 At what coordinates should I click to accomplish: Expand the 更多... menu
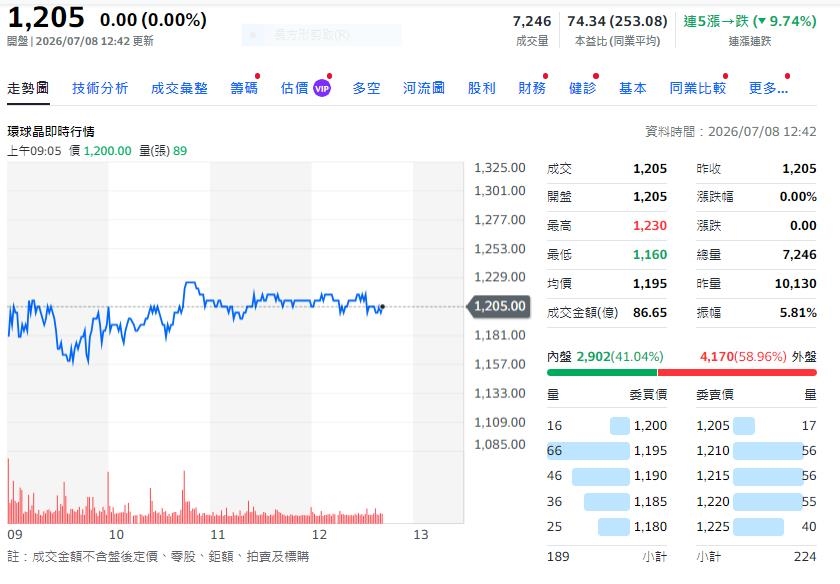tap(768, 88)
